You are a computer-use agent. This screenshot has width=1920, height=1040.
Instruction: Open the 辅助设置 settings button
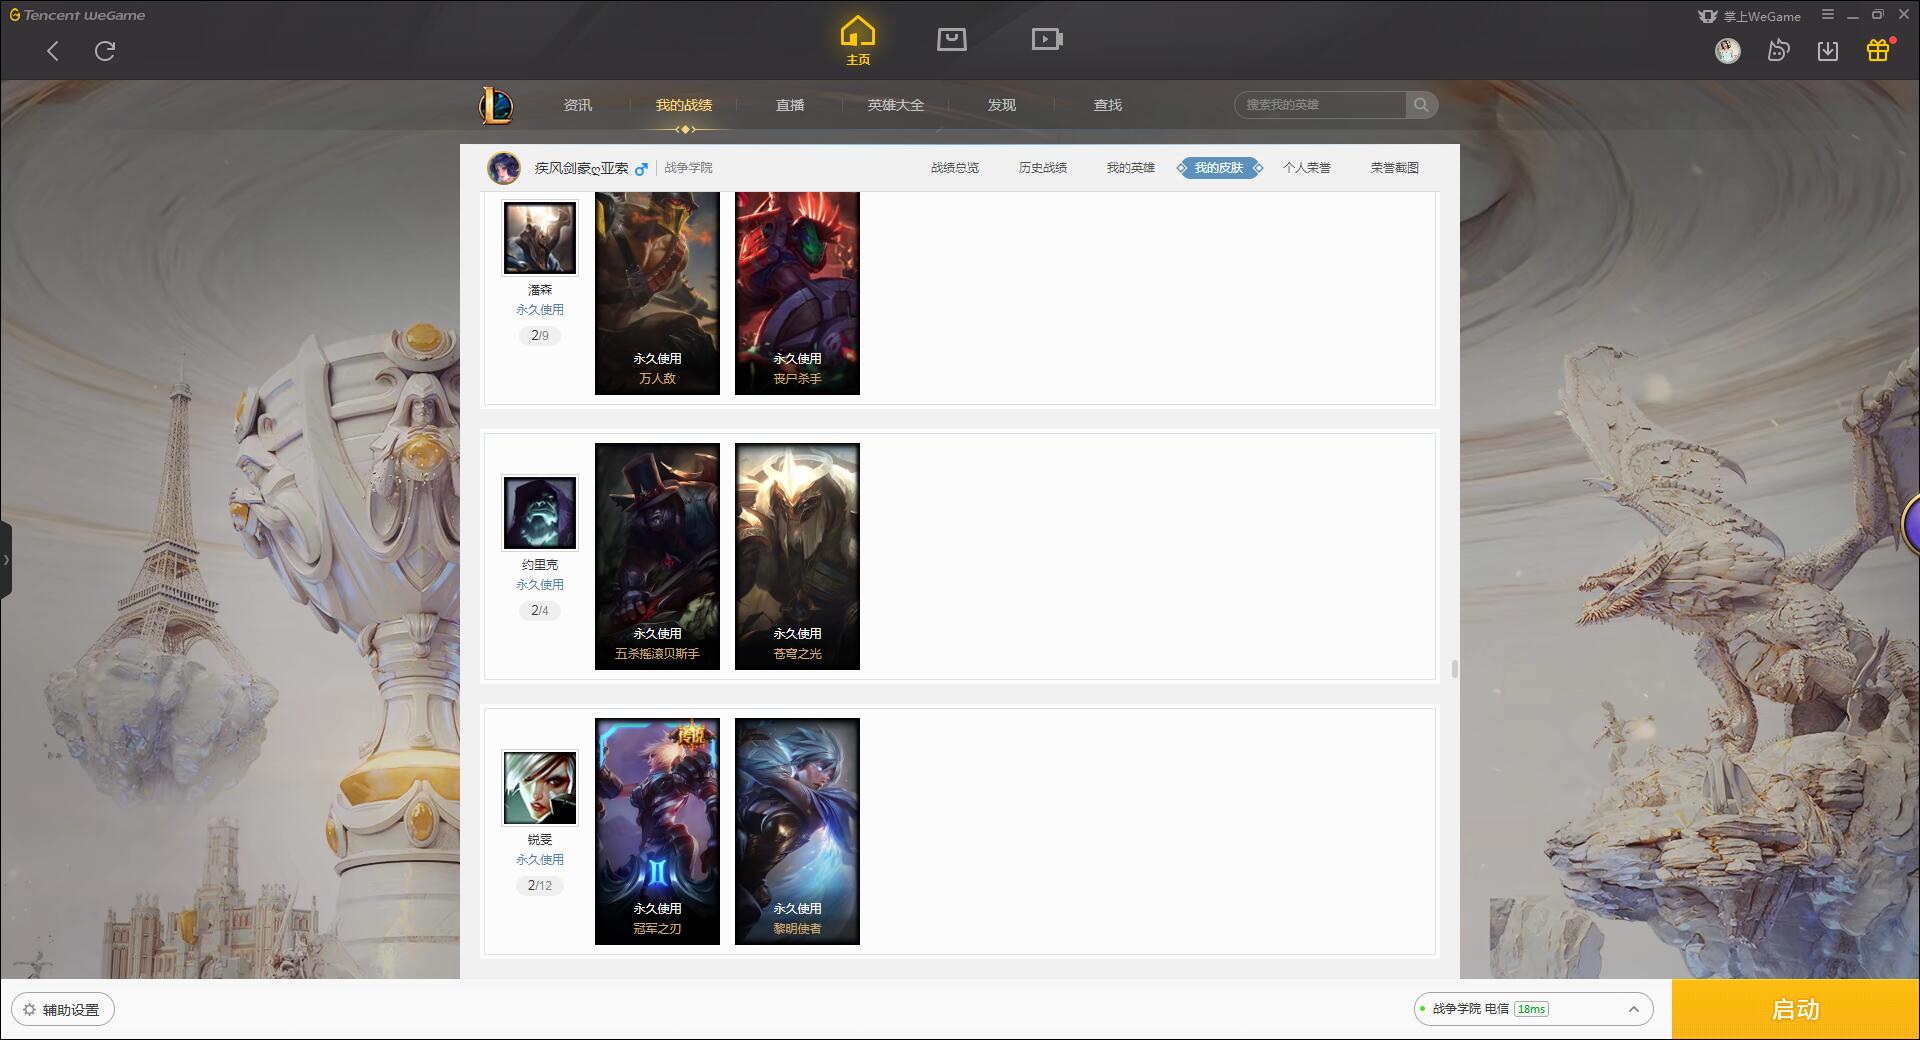pyautogui.click(x=63, y=1010)
